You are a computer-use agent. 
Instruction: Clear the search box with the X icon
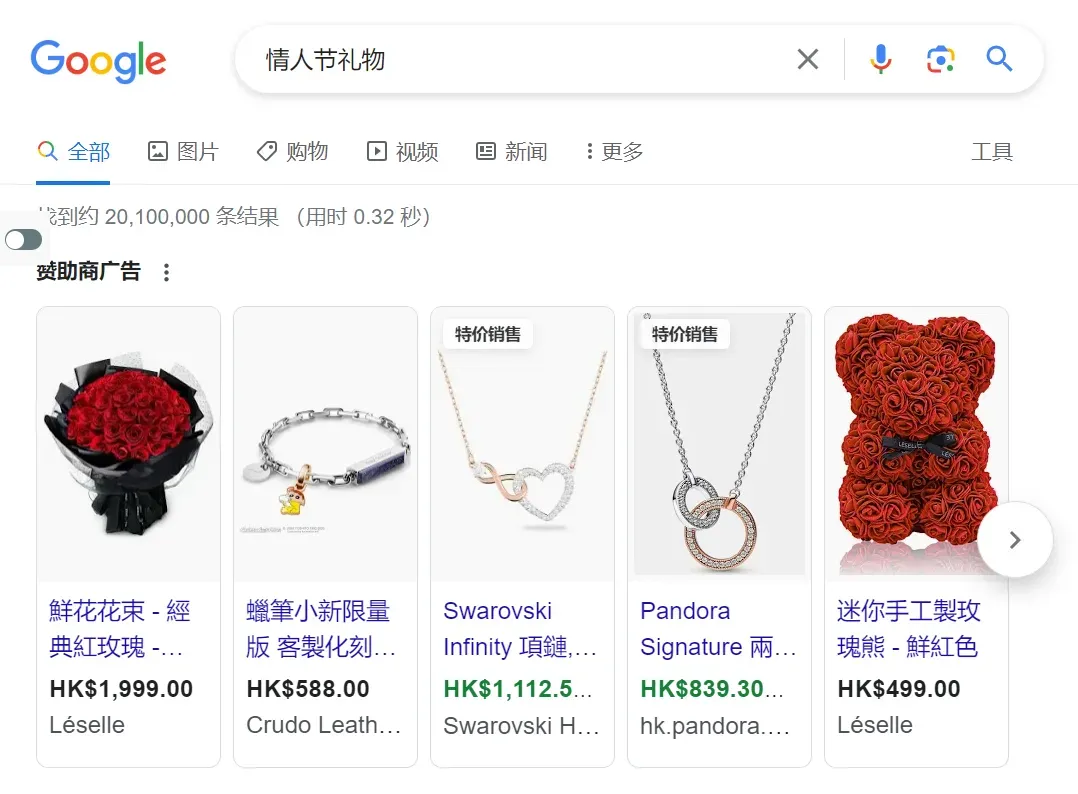[x=808, y=59]
